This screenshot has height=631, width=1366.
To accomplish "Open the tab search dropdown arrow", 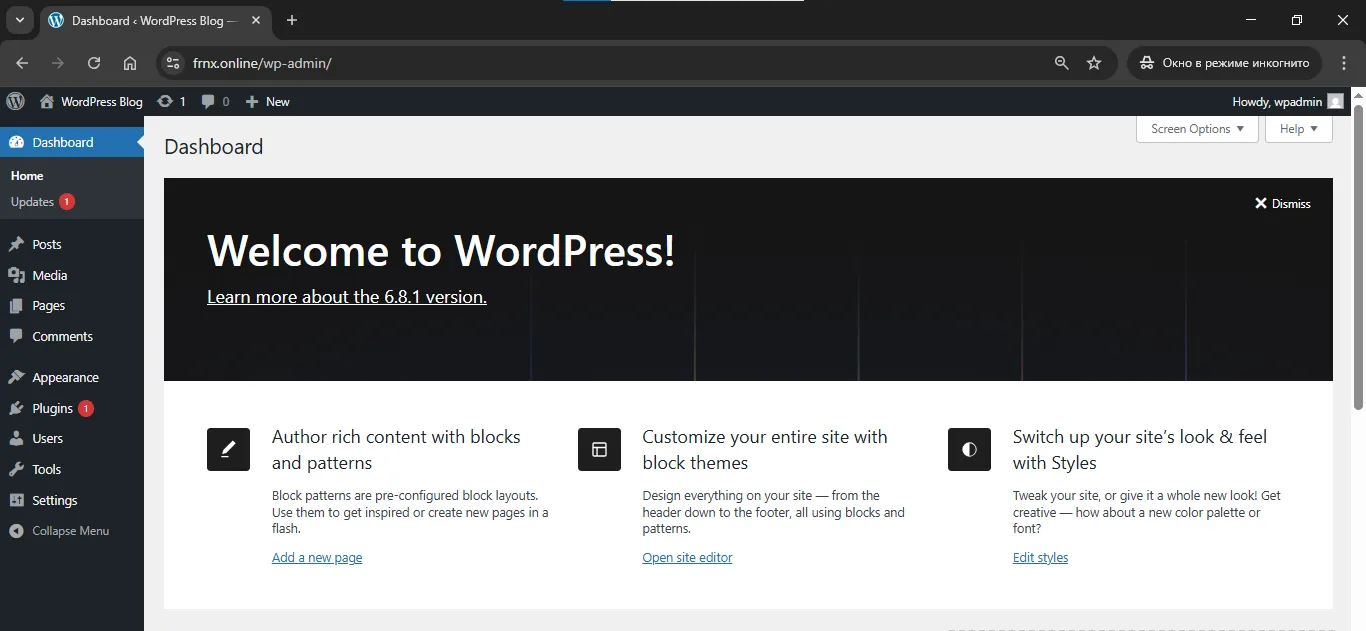I will (19, 20).
